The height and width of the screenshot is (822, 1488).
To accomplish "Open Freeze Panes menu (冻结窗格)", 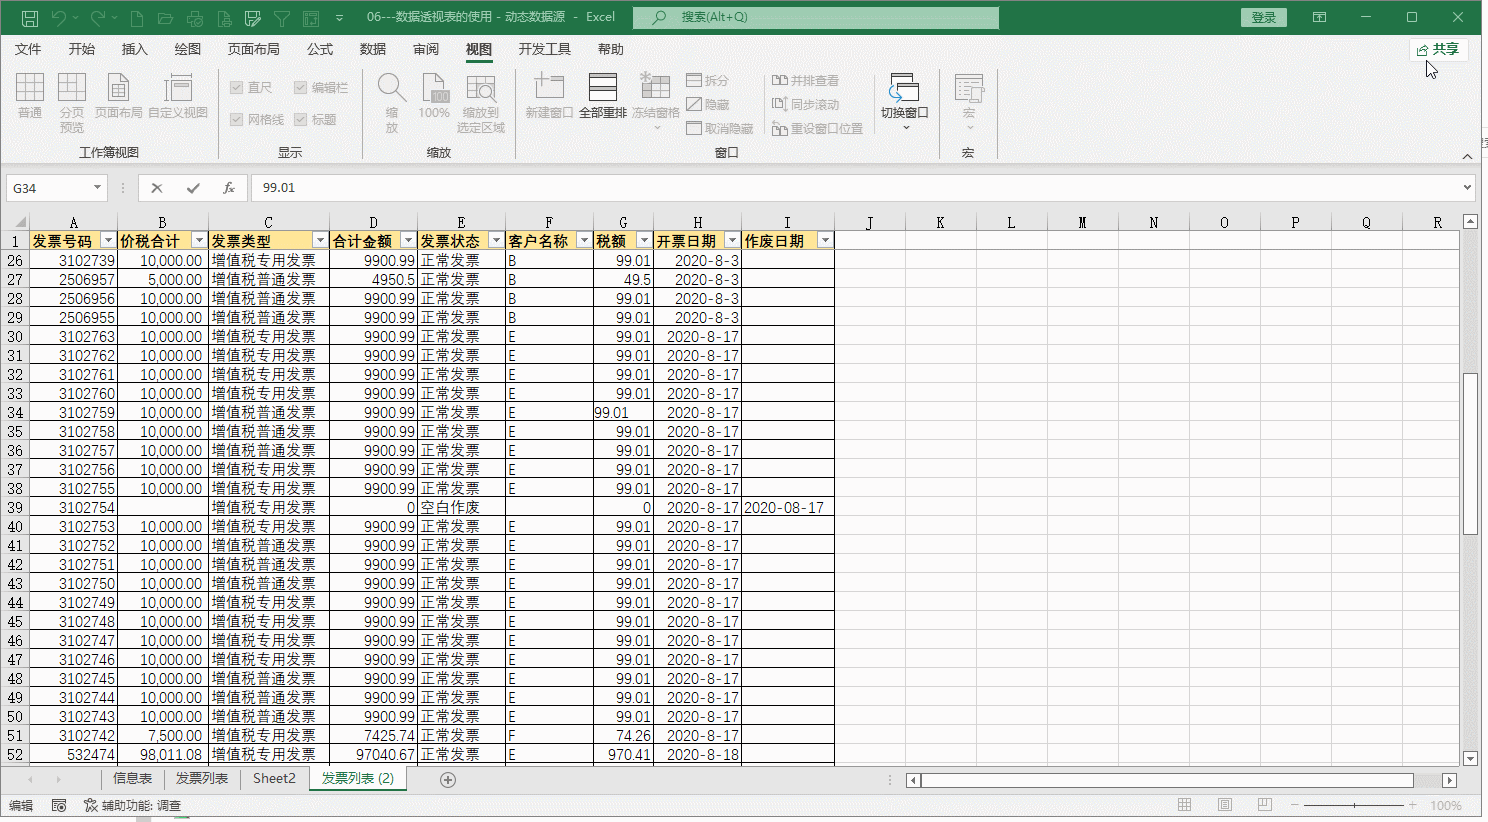I will coord(656,103).
